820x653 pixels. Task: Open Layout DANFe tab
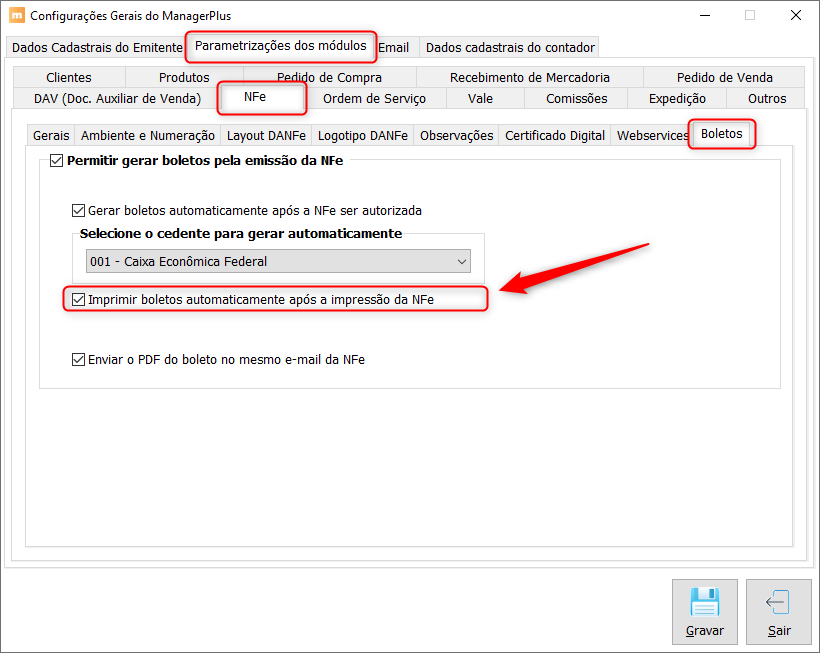click(266, 136)
